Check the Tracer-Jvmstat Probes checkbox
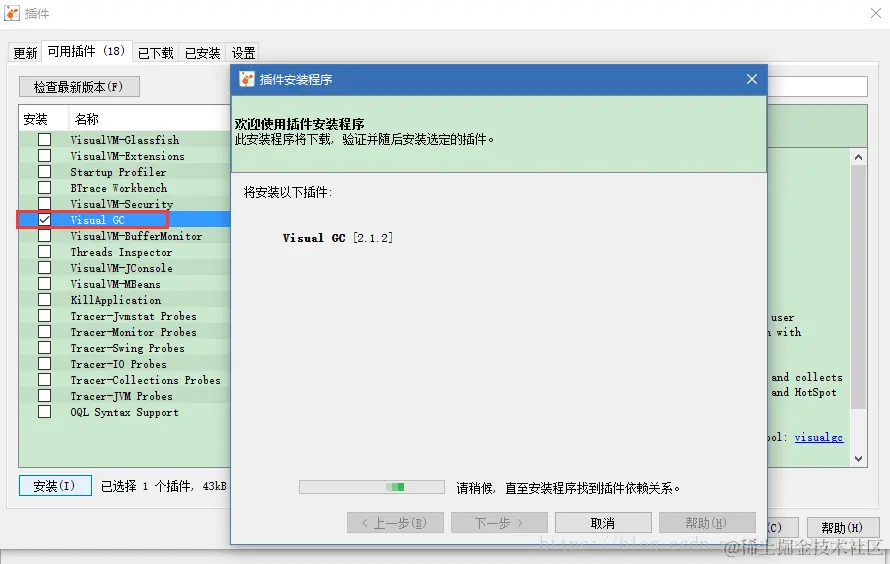The image size is (890, 564). (x=44, y=315)
